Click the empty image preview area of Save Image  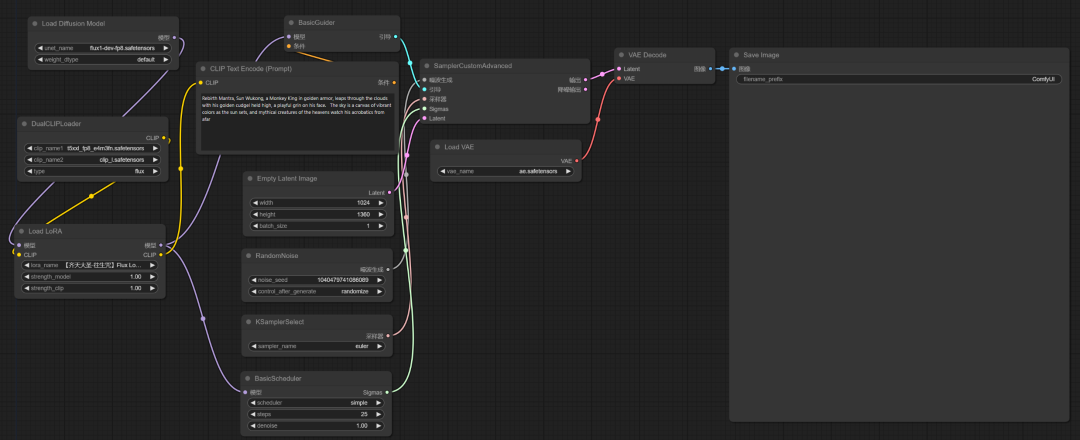(x=898, y=251)
